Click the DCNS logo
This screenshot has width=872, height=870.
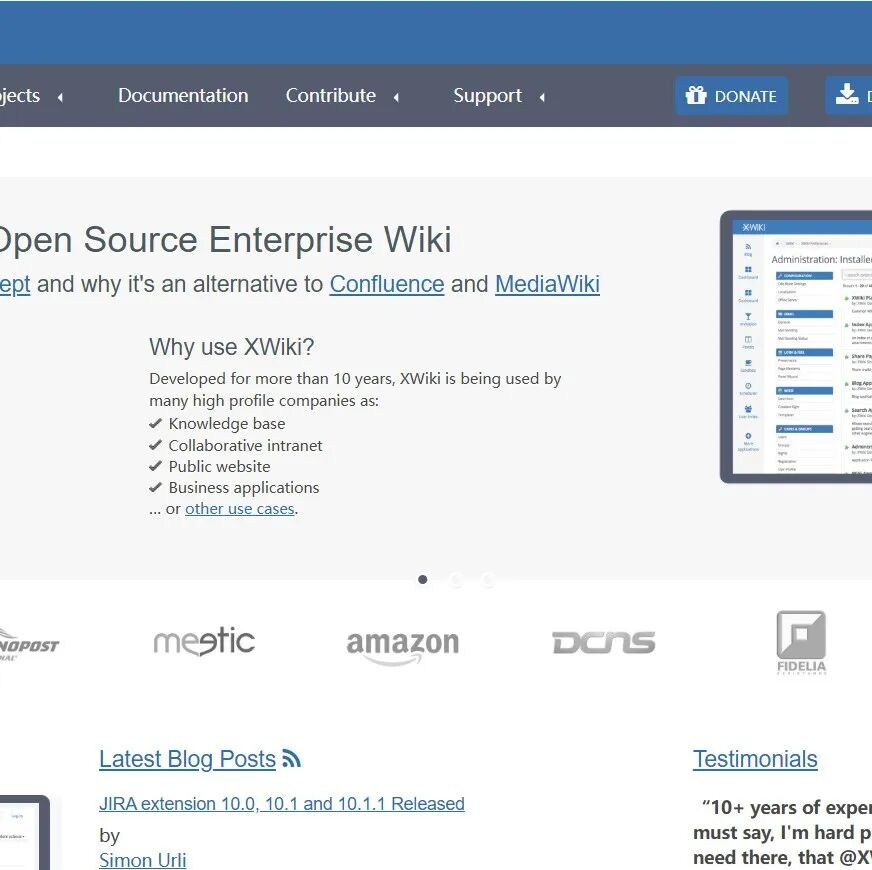tap(603, 642)
